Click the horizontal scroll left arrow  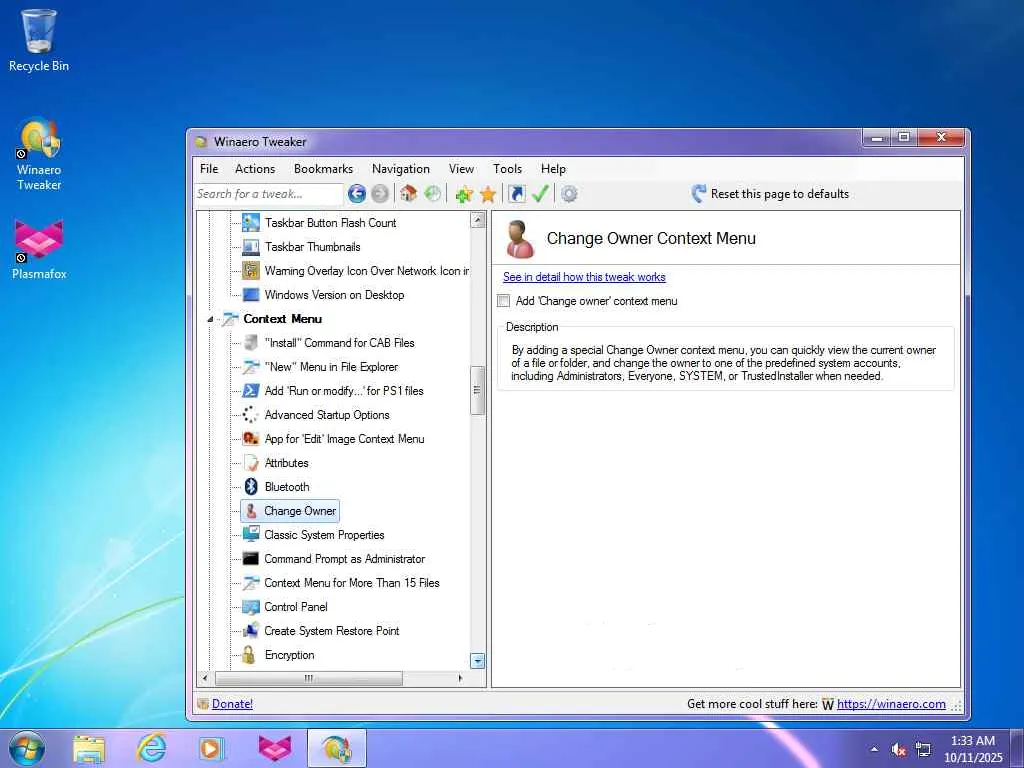tap(205, 679)
